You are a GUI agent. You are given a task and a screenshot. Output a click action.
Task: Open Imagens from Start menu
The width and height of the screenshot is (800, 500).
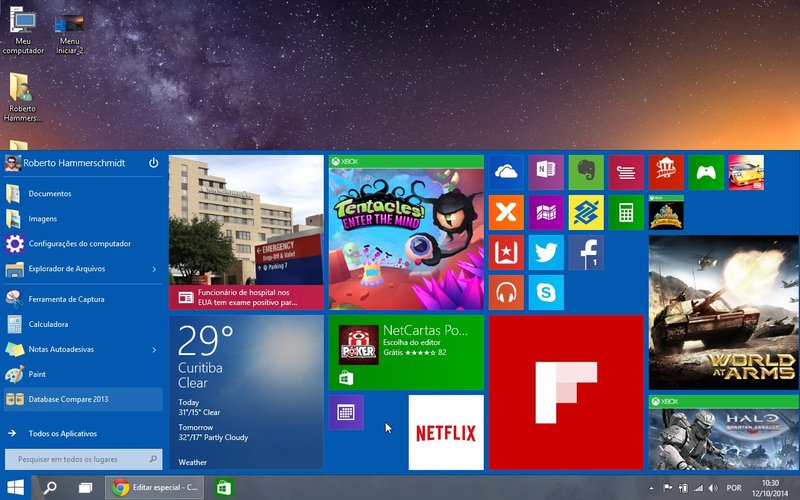click(x=84, y=218)
